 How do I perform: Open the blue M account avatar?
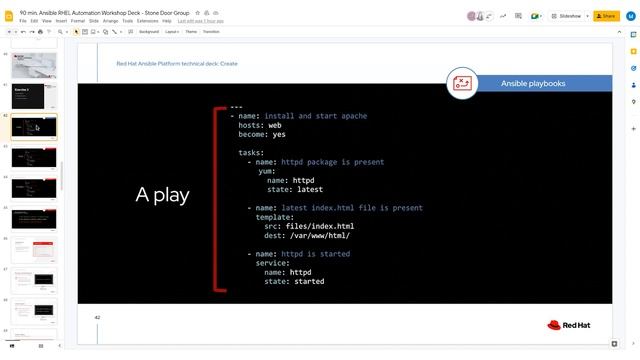click(x=631, y=16)
